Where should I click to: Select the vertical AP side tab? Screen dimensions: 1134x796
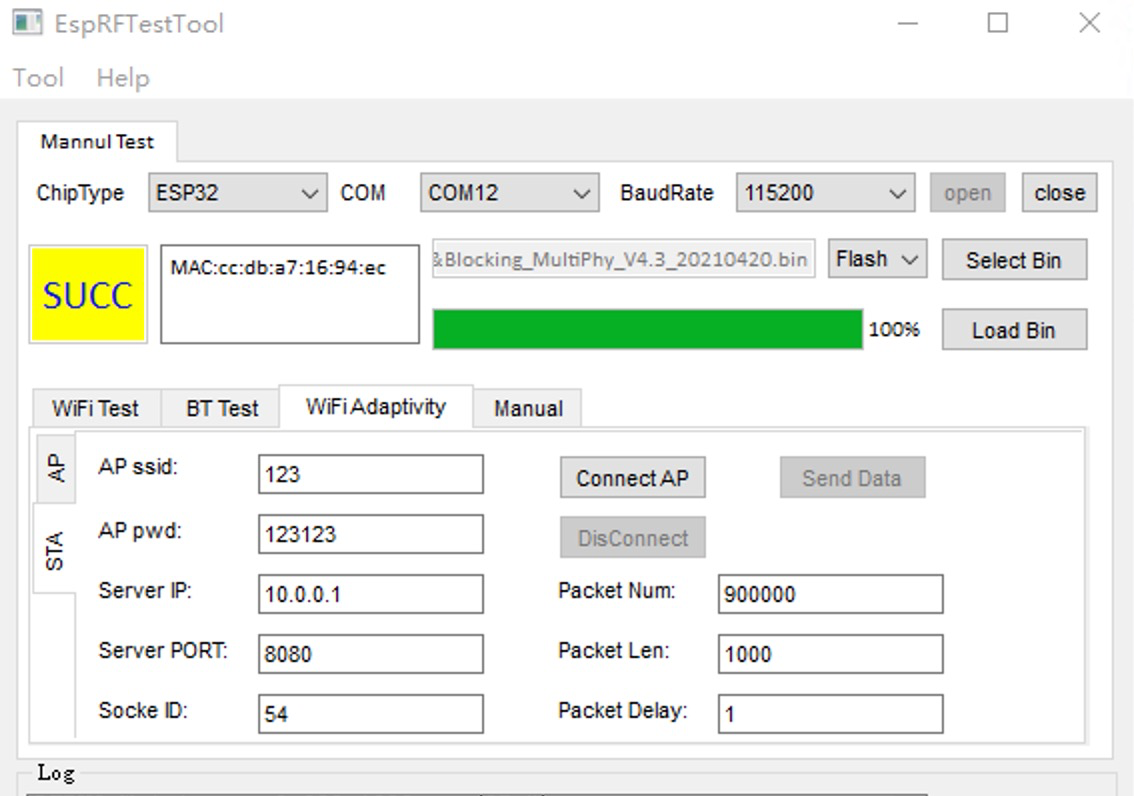[x=56, y=468]
